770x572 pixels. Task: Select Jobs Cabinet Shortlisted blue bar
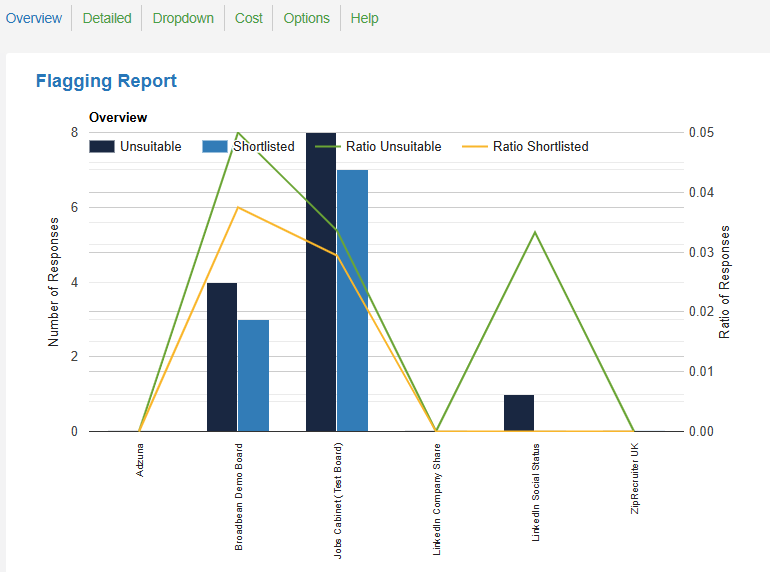tap(353, 300)
